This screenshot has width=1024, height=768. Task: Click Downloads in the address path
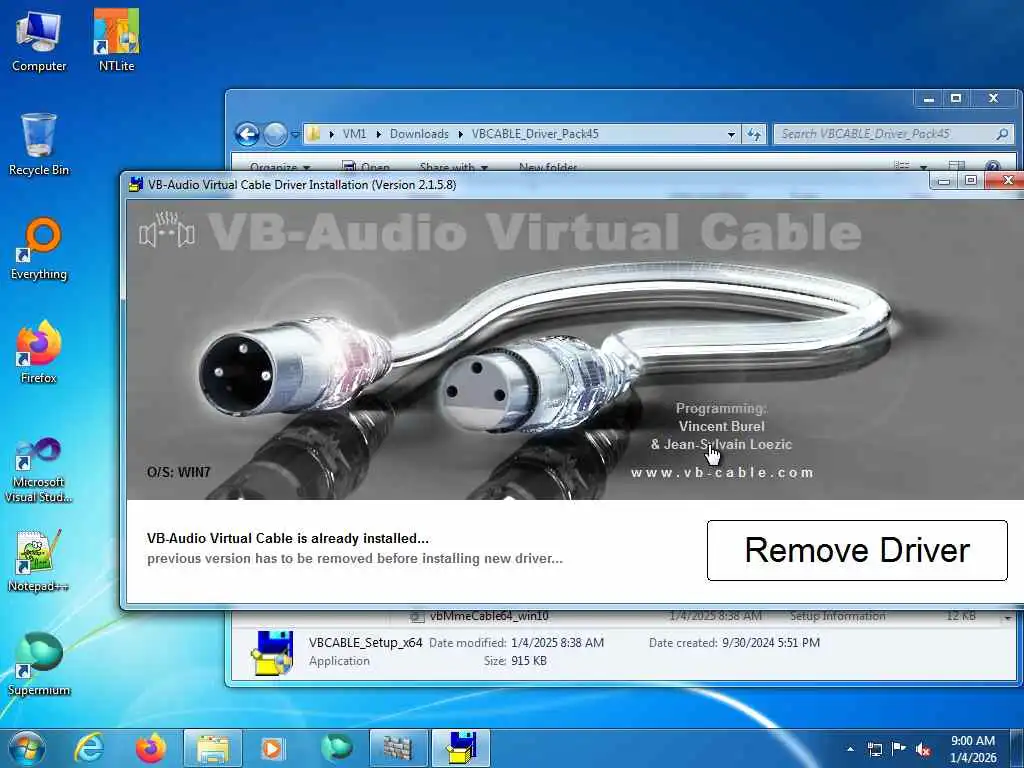coord(419,134)
